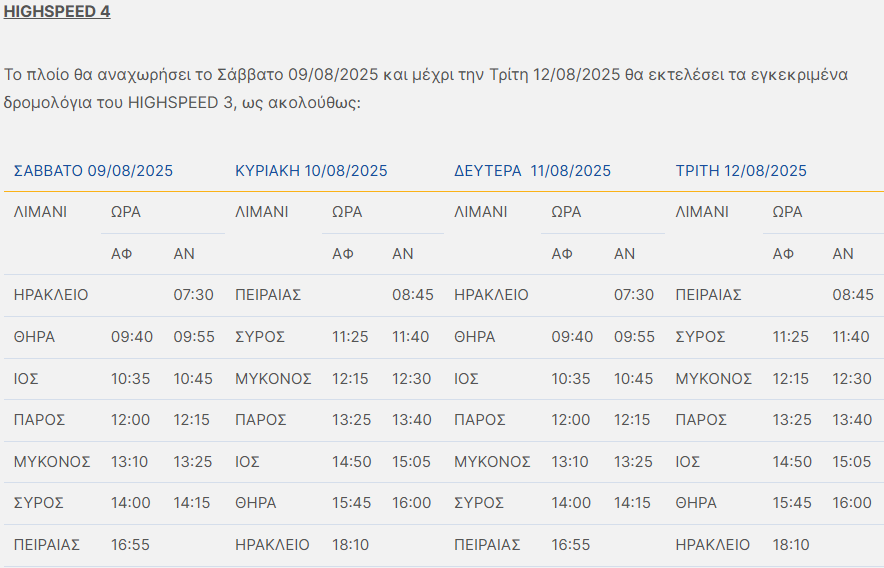884x568 pixels.
Task: Click ΗΡΑΚΛΕΙΟ in the Saturday schedule
Action: 51,295
